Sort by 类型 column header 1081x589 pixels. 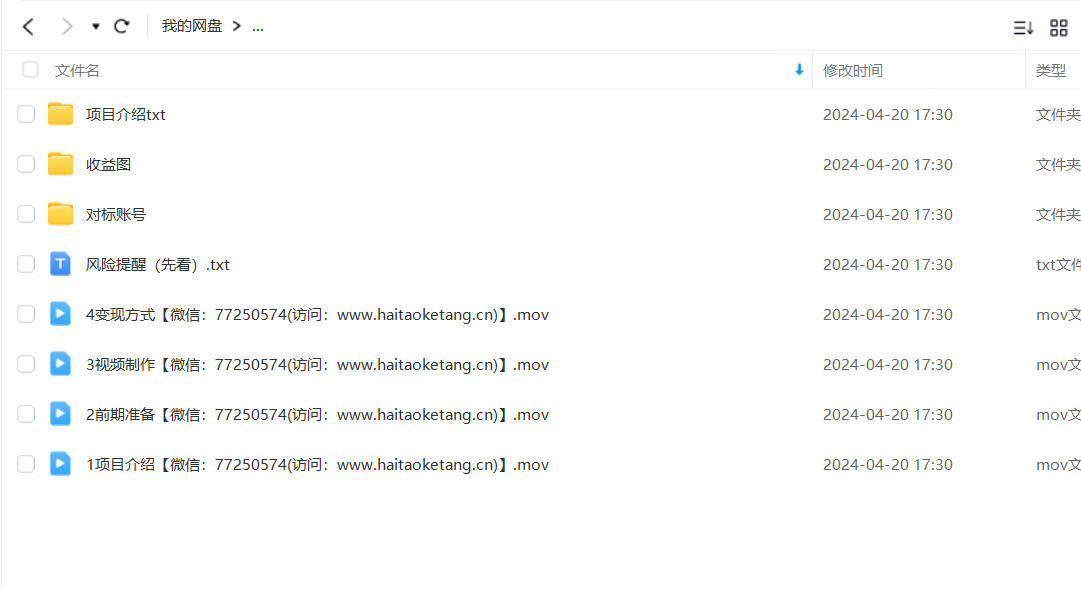pyautogui.click(x=1051, y=70)
